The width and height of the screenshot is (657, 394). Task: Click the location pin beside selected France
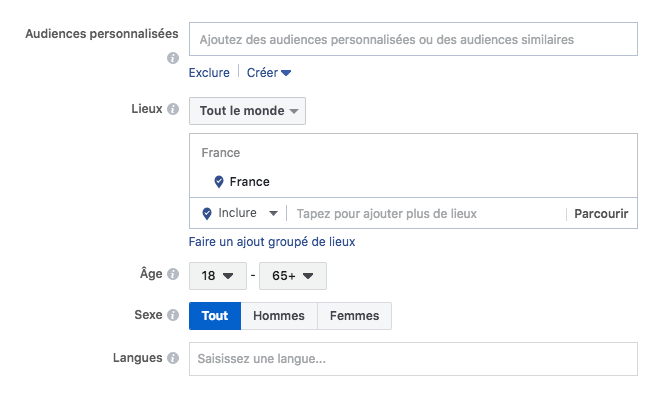pyautogui.click(x=219, y=181)
